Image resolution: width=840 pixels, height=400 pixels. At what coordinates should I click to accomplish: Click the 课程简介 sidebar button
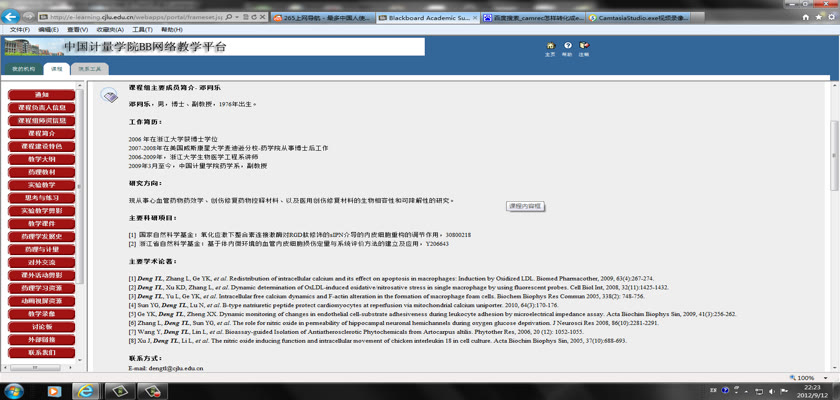[x=41, y=133]
